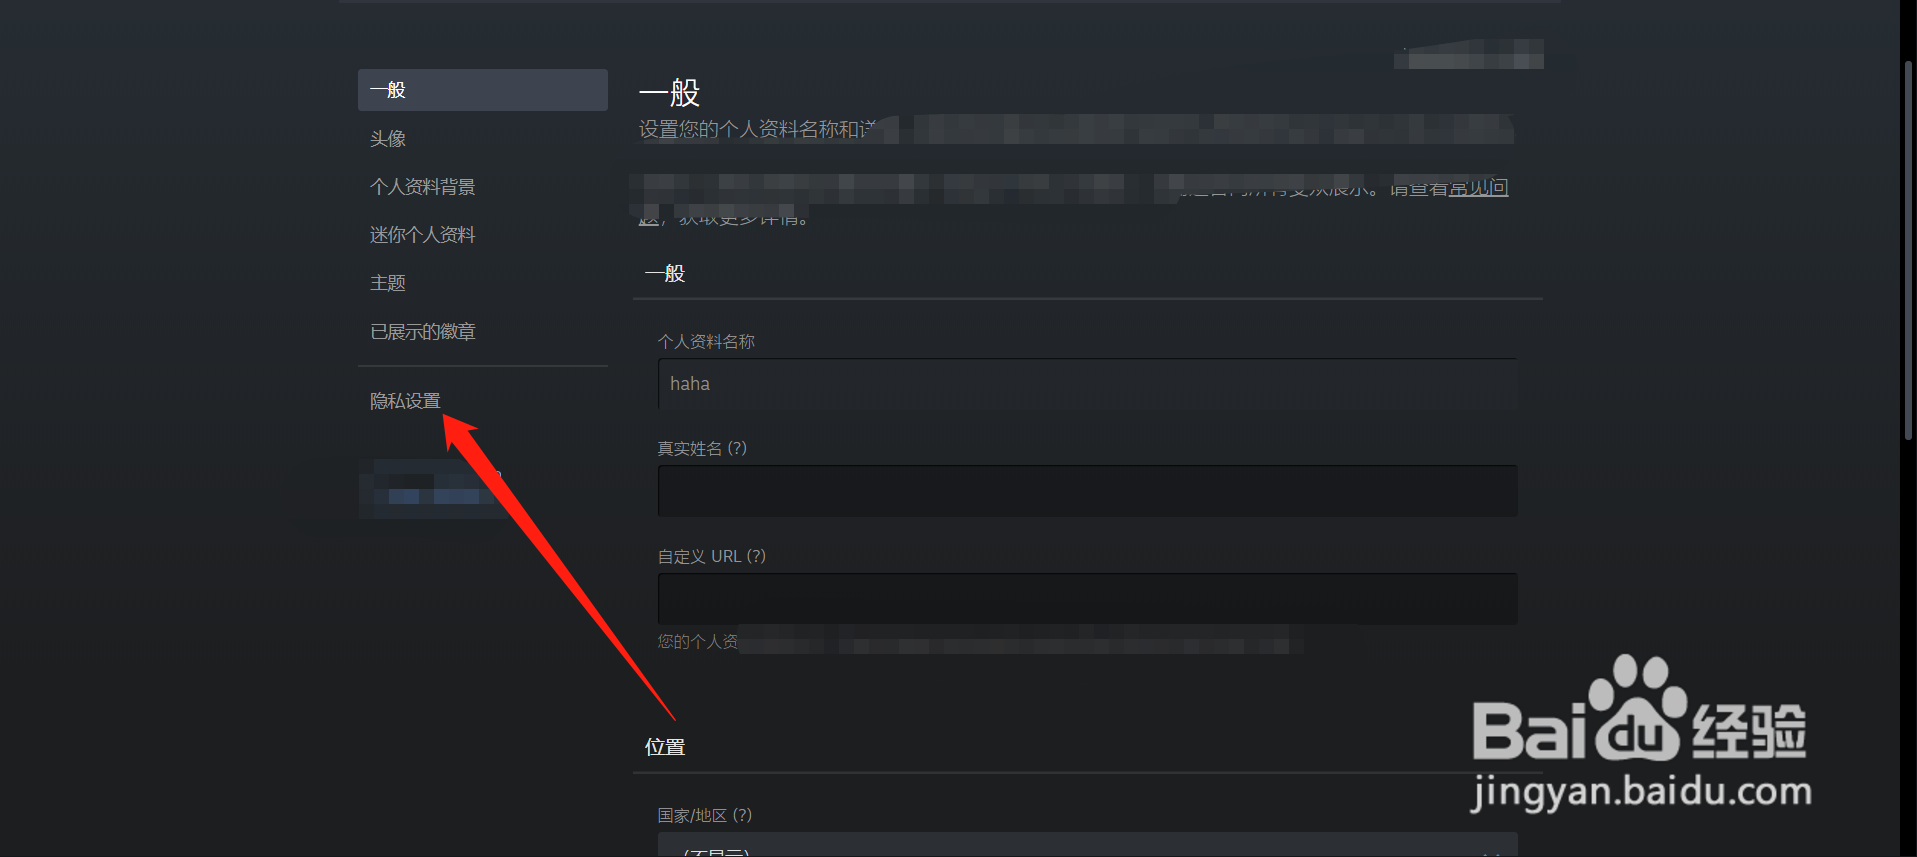Viewport: 1917px width, 857px height.
Task: Click the 自定义 URL input field
Action: pos(1087,599)
